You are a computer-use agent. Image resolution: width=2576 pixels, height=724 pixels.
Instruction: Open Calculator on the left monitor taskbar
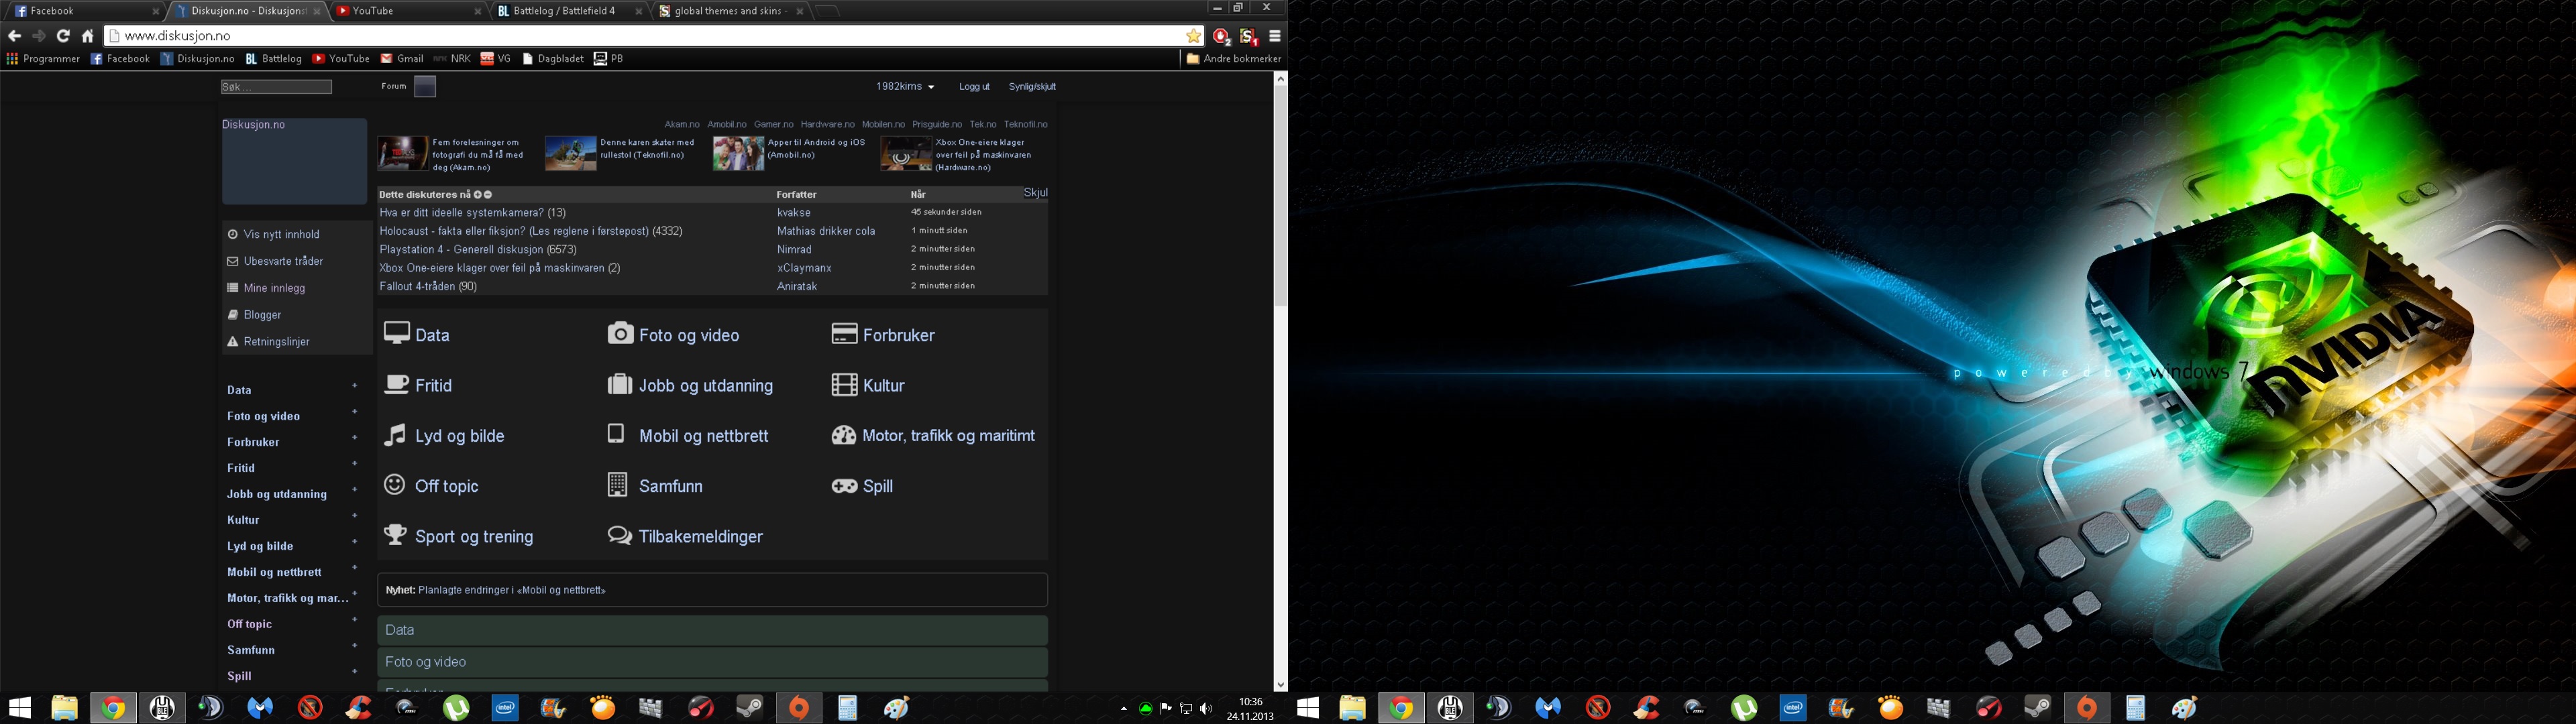click(x=848, y=708)
